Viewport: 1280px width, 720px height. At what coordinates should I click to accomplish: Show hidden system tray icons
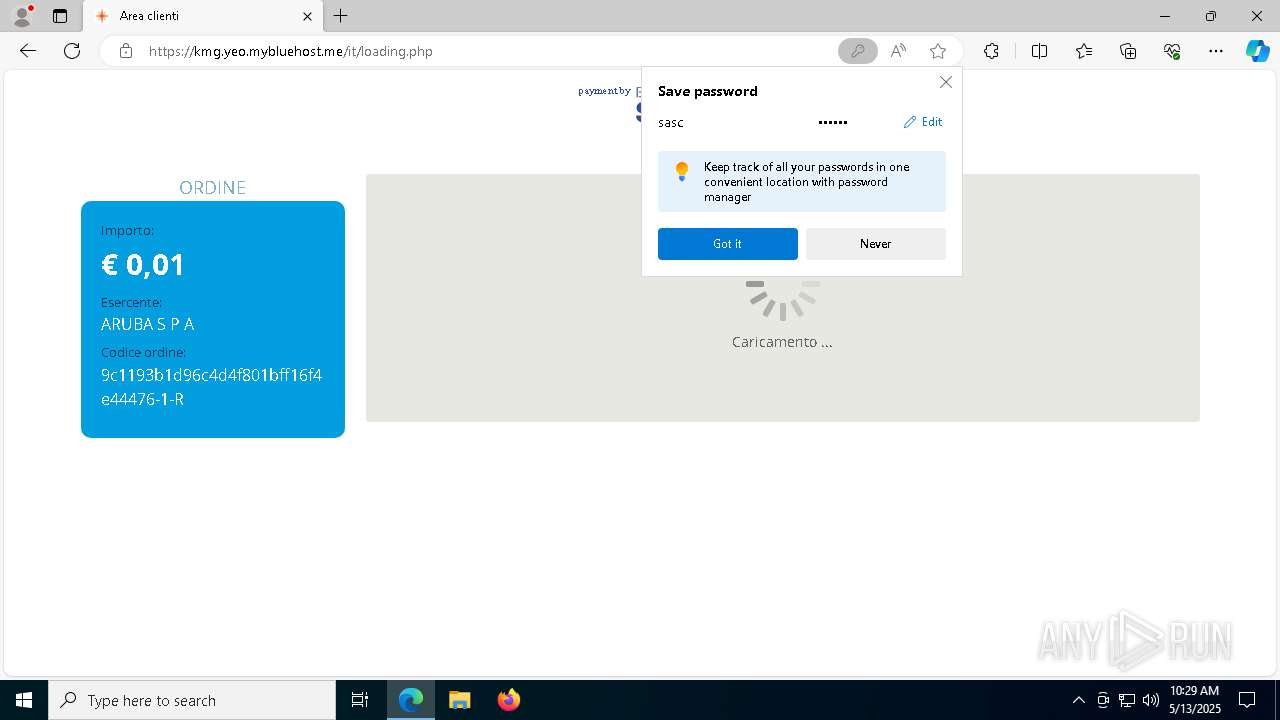(x=1078, y=700)
